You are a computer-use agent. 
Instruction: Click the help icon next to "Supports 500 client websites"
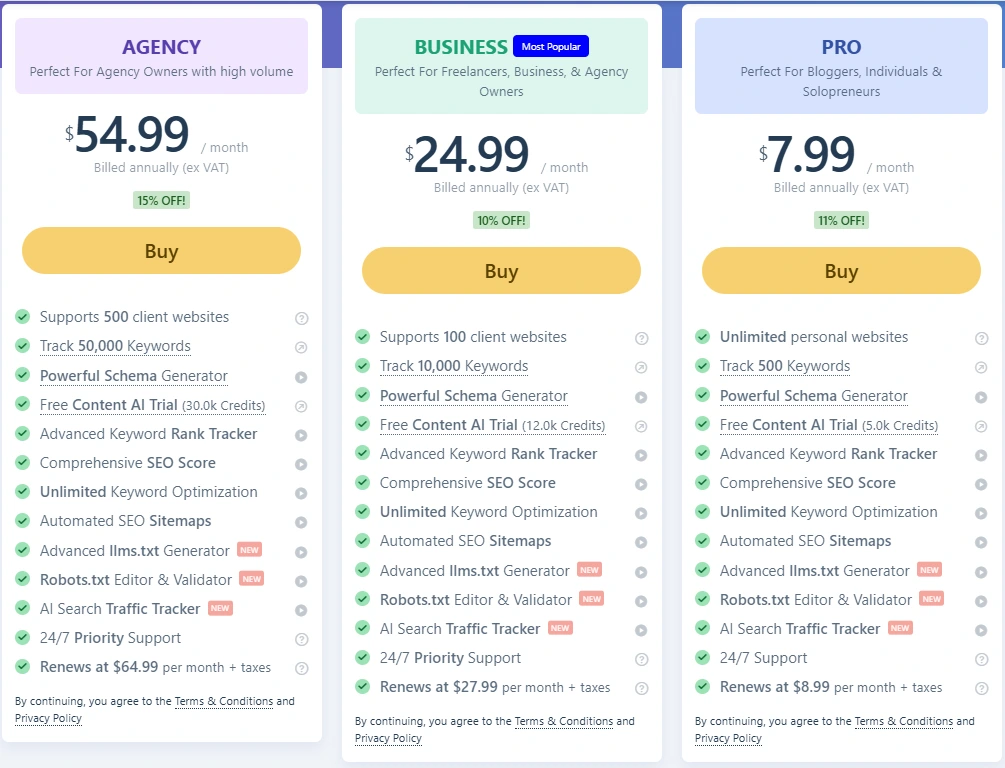(301, 318)
